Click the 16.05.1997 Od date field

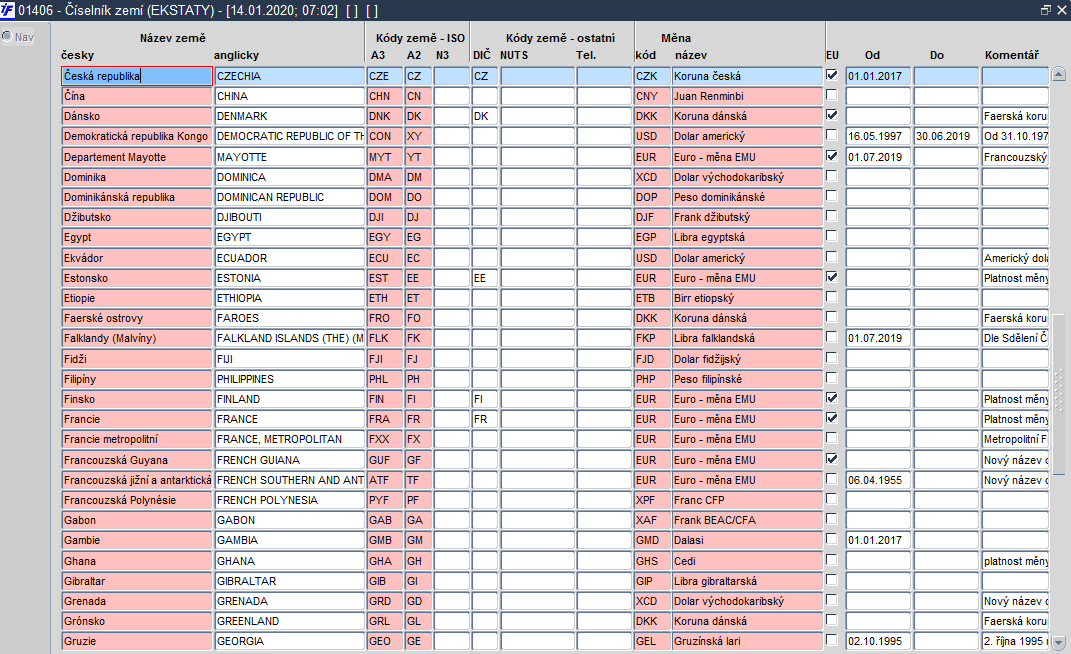878,137
